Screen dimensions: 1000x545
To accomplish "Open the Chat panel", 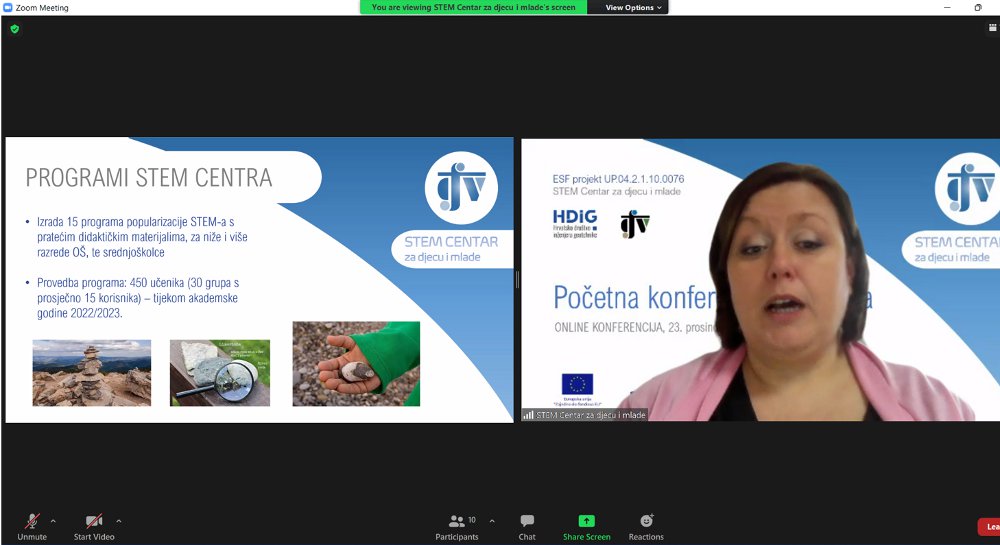I will click(x=527, y=526).
